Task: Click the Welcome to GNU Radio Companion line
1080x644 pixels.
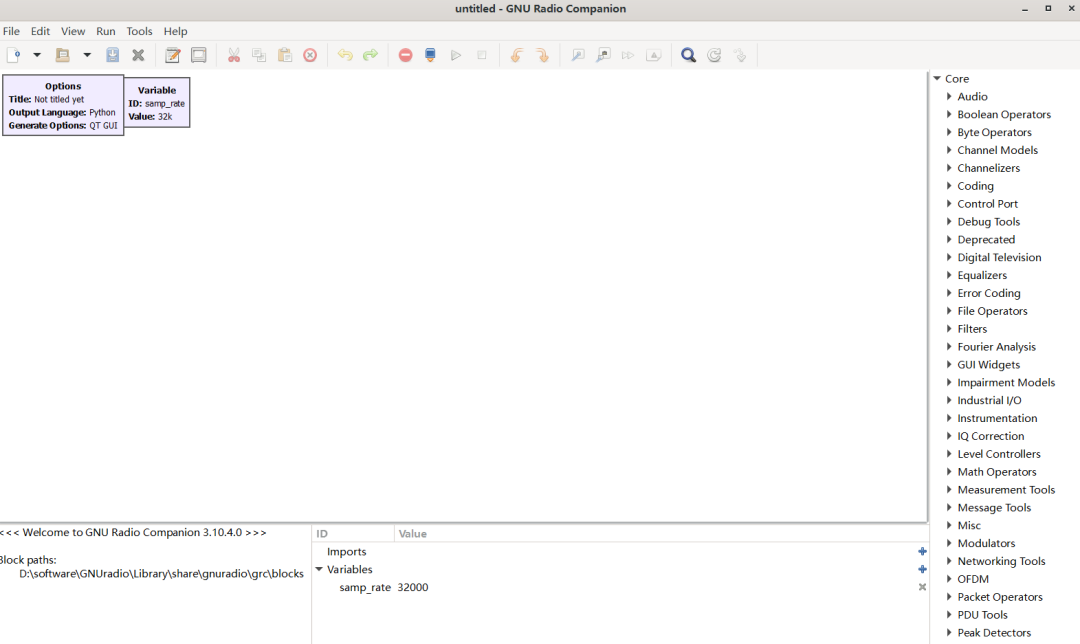Action: [133, 532]
